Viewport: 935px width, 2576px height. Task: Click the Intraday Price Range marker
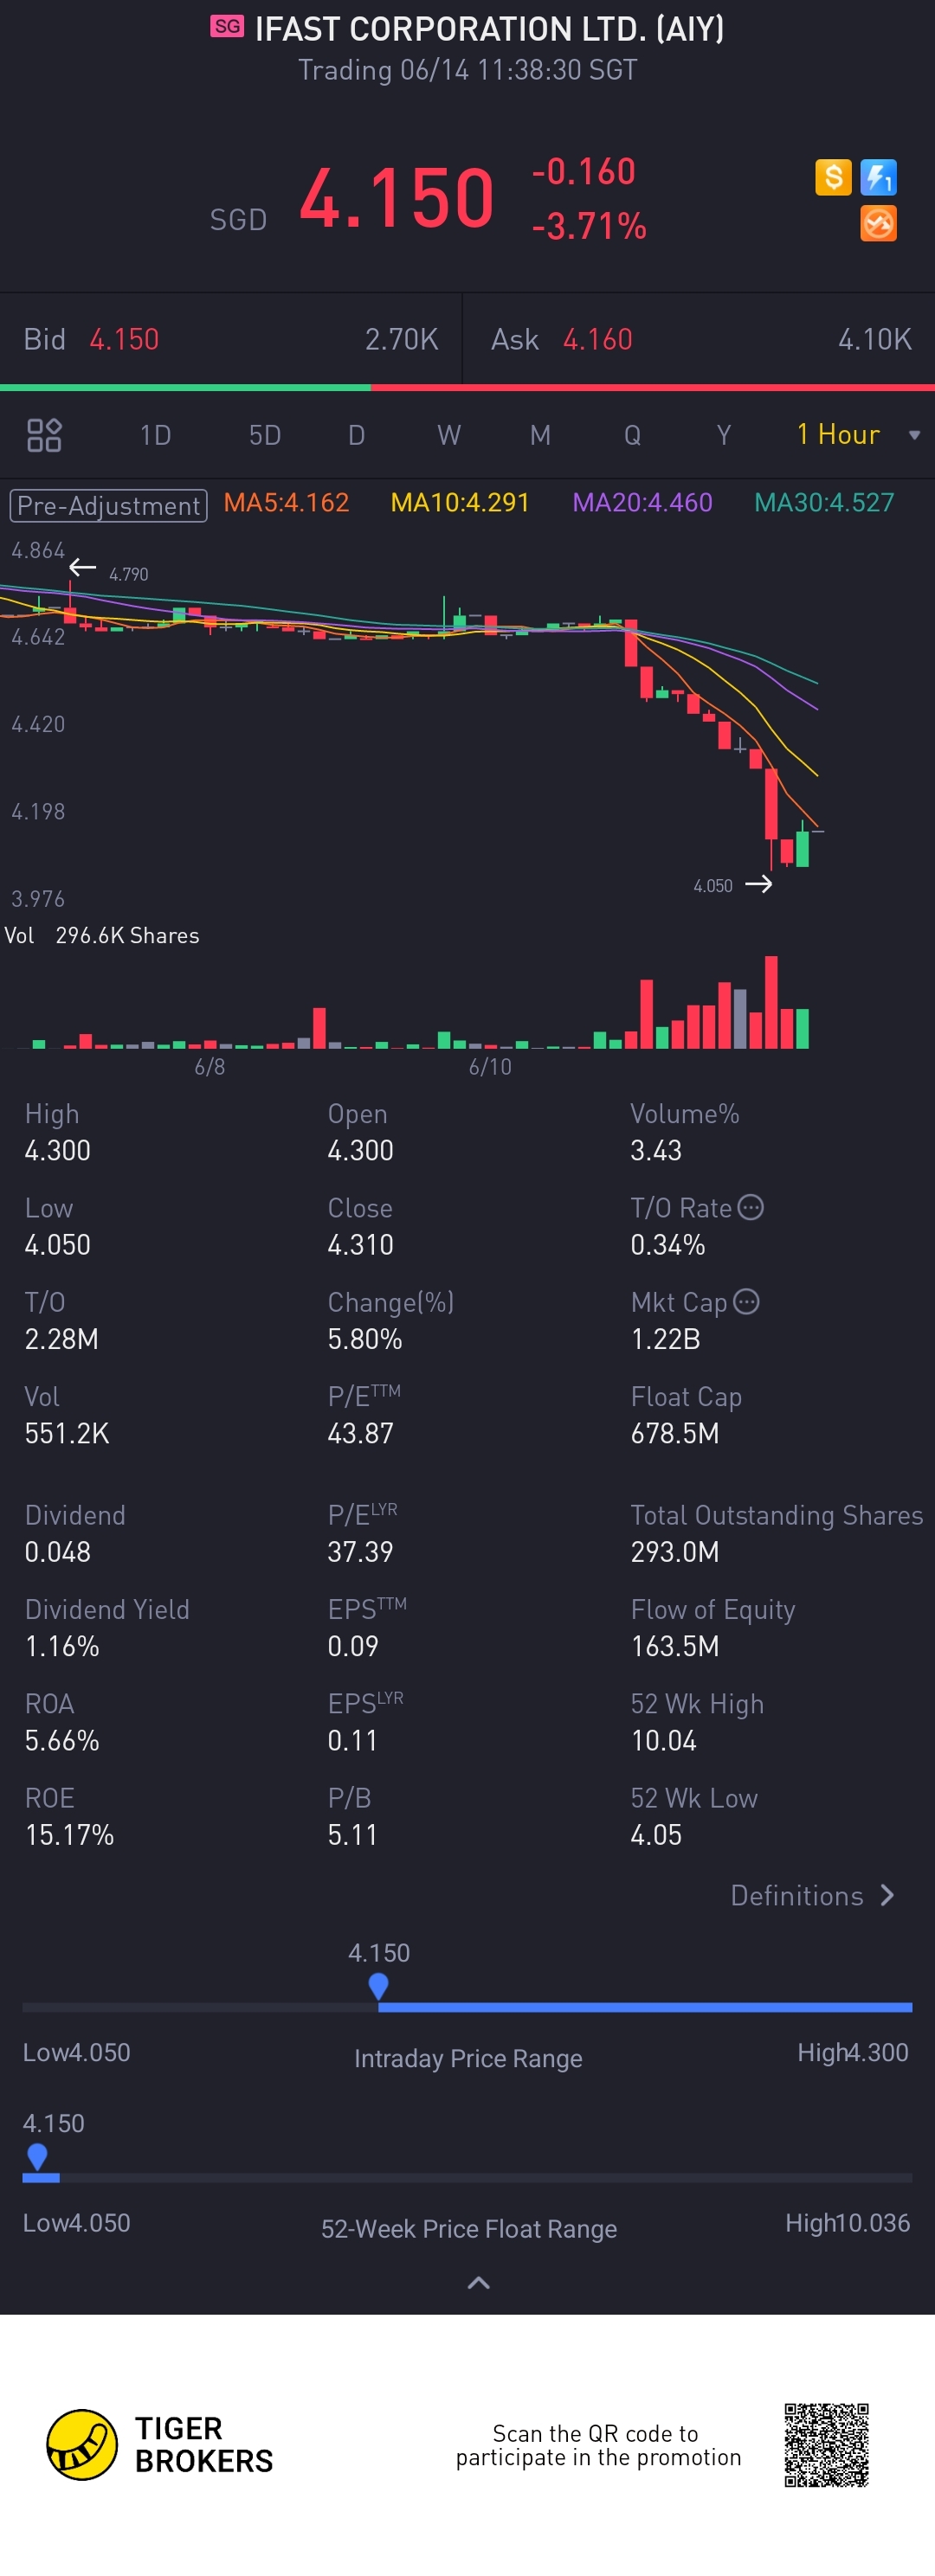(x=378, y=1986)
